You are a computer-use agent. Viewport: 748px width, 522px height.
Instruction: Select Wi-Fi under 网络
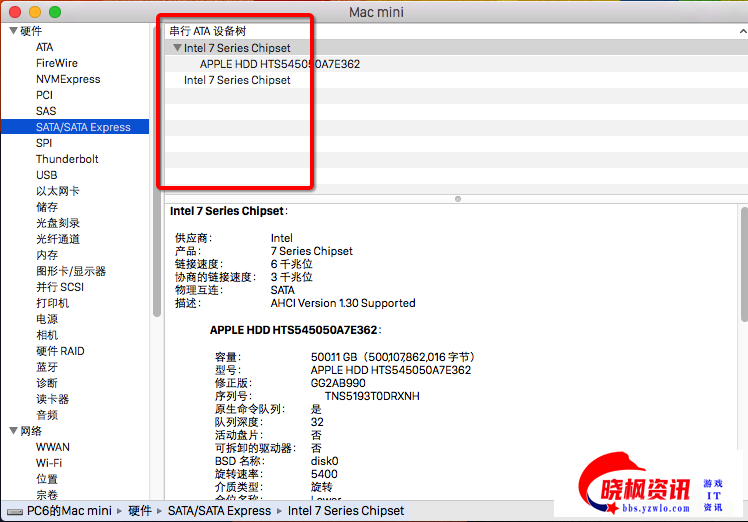click(x=49, y=463)
